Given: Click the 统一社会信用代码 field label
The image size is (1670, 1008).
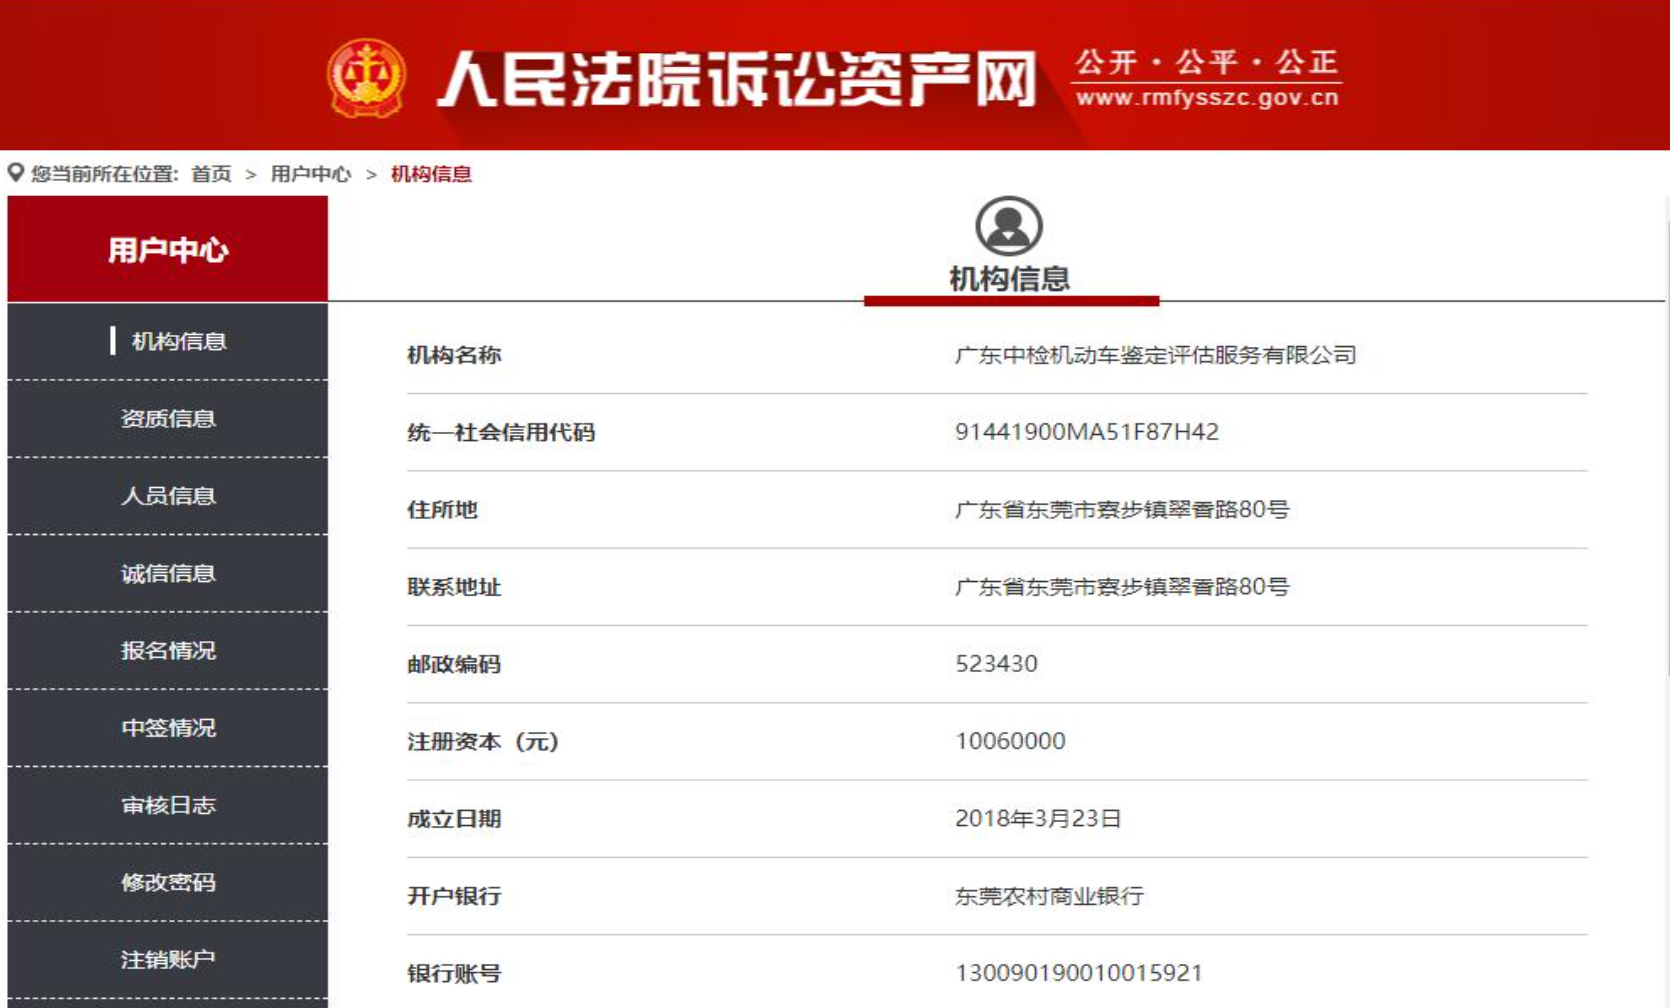Looking at the screenshot, I should tap(501, 432).
